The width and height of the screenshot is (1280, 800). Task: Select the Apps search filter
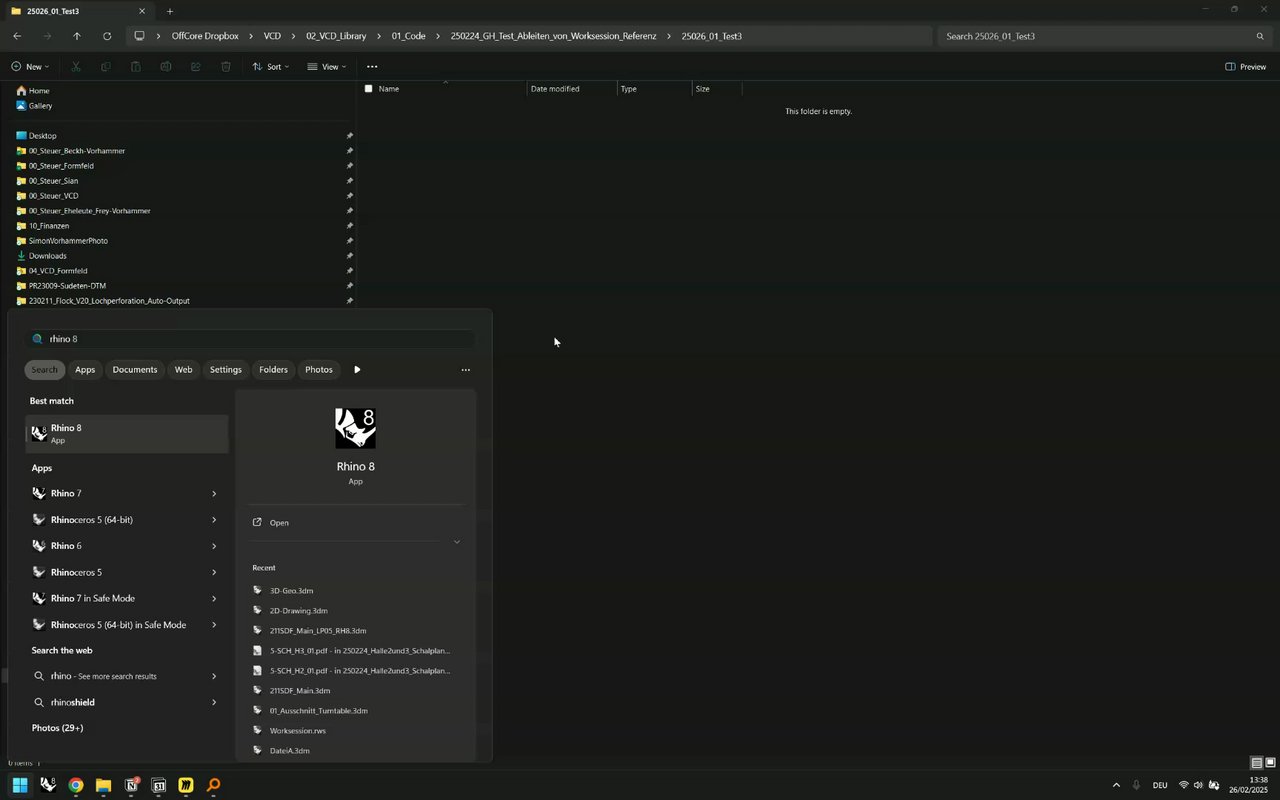pyautogui.click(x=85, y=370)
